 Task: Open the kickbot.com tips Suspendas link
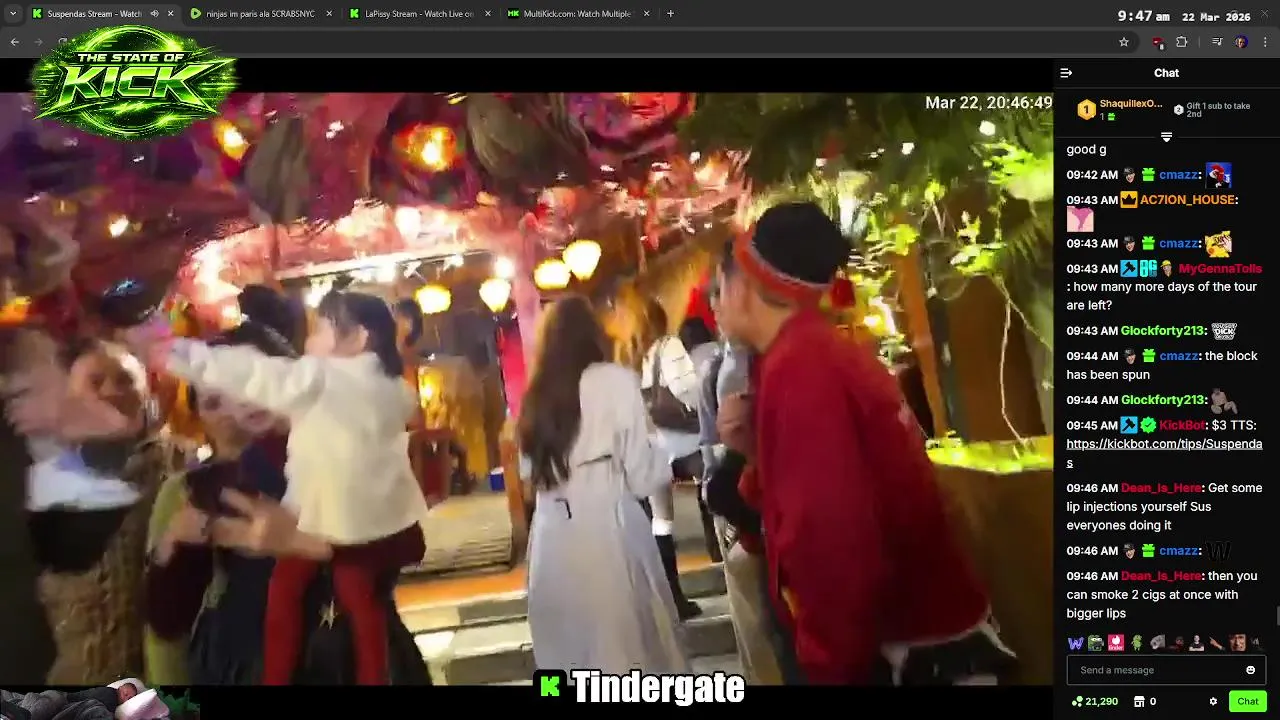tap(1164, 453)
